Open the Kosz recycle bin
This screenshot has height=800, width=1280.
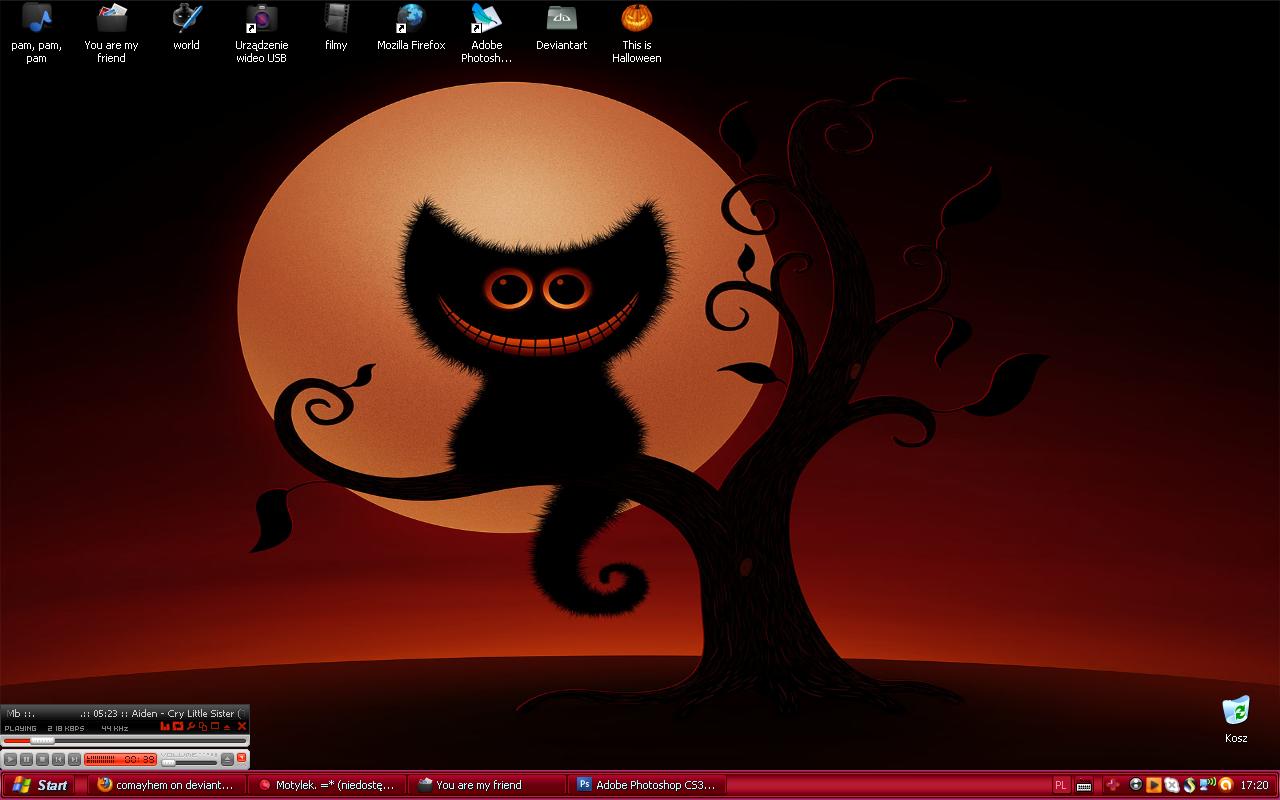click(x=1236, y=719)
